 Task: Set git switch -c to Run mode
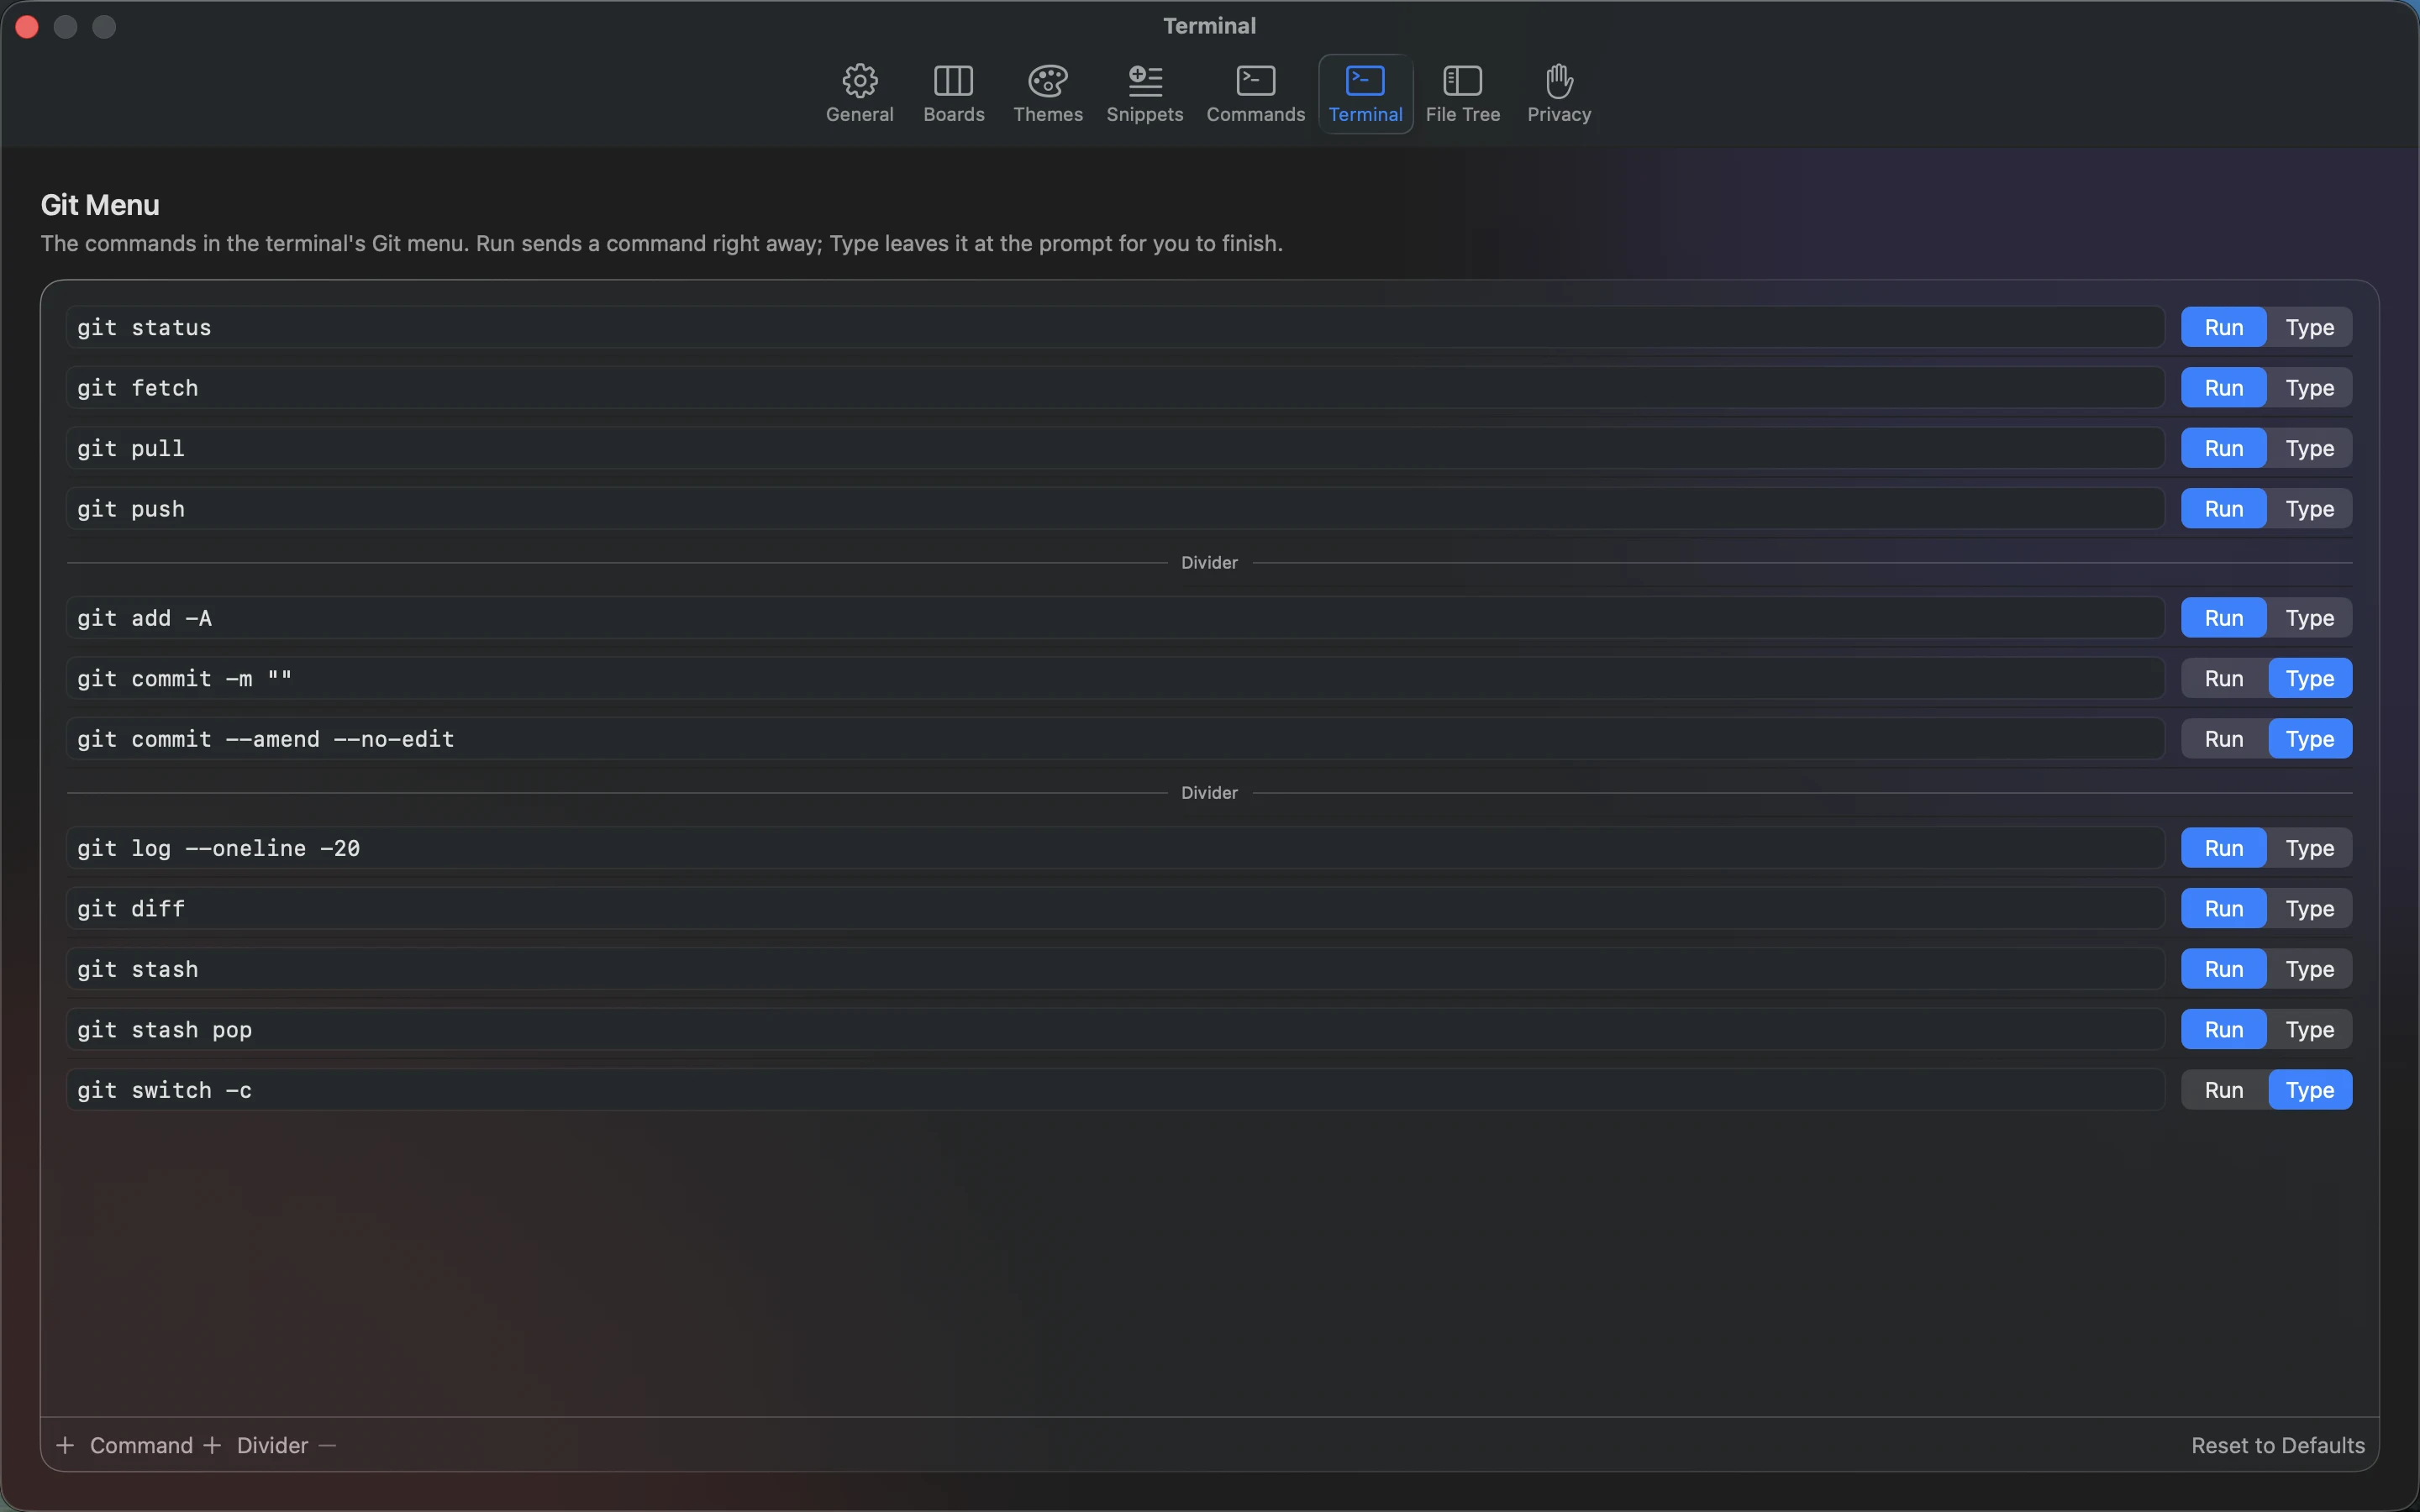click(x=2224, y=1090)
